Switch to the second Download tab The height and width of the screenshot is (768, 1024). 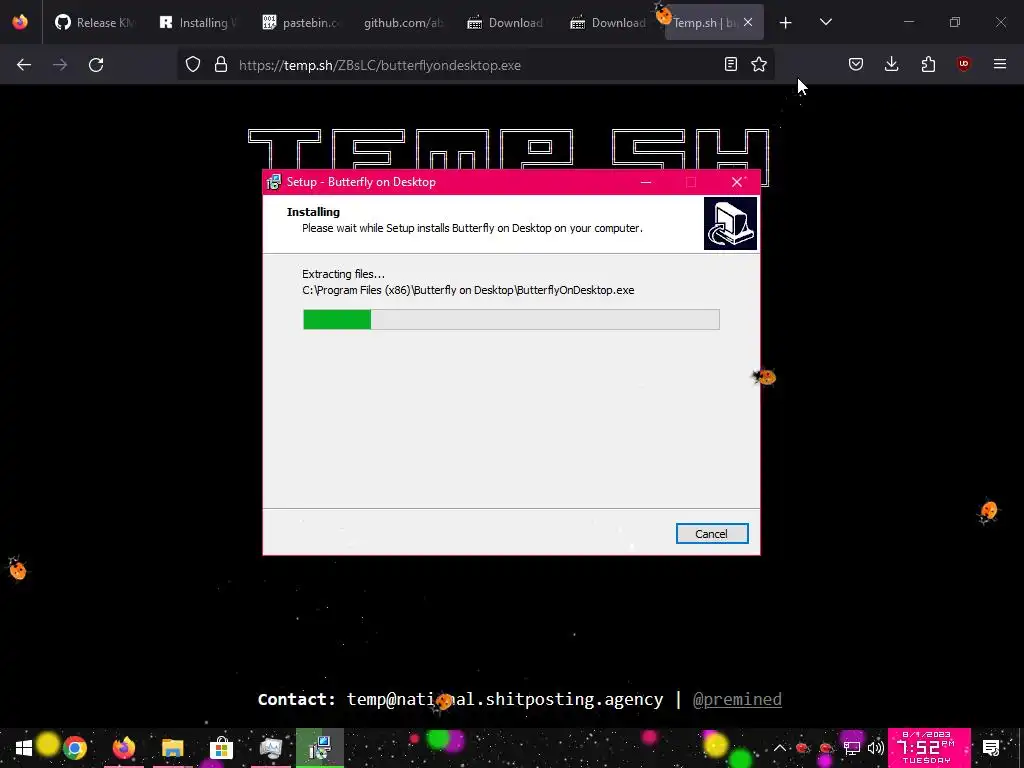pyautogui.click(x=609, y=22)
